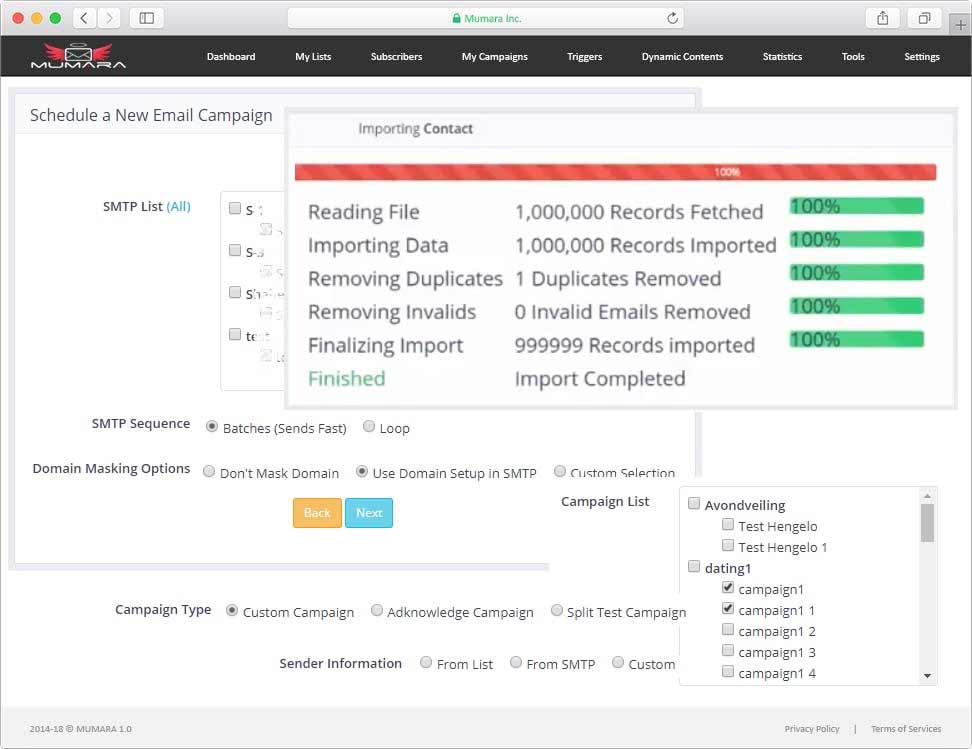Check the dating1 group checkbox
972x749 pixels.
(x=694, y=567)
